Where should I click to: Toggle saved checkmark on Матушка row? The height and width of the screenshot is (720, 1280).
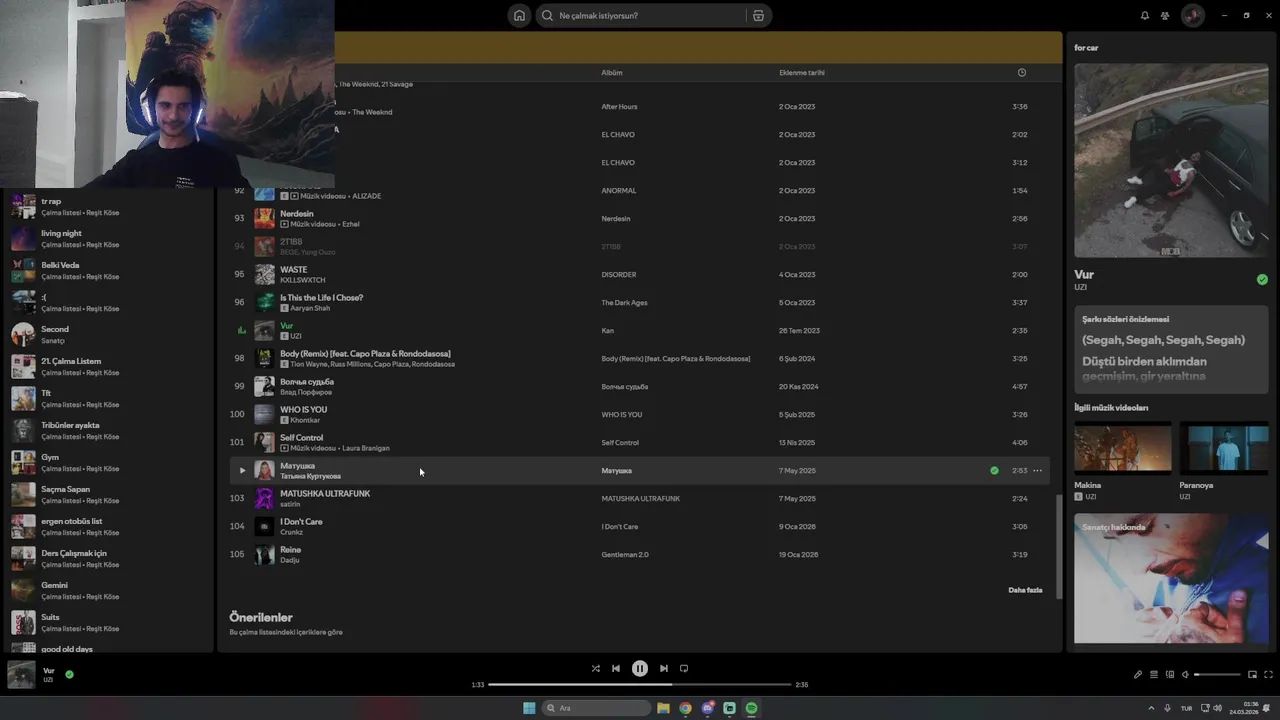coord(994,470)
